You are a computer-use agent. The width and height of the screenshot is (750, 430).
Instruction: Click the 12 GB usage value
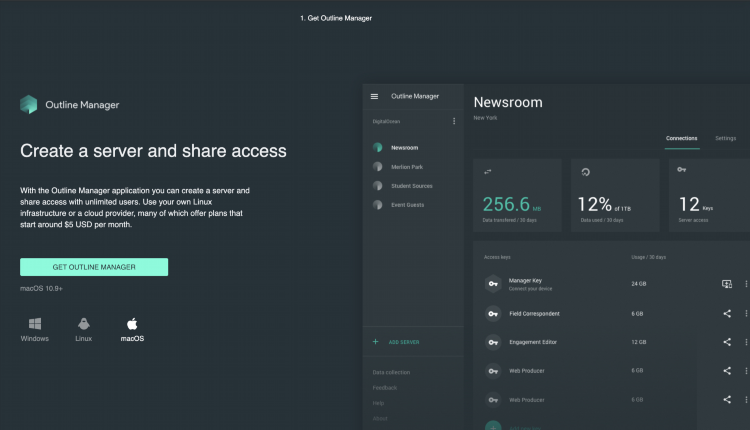point(639,342)
